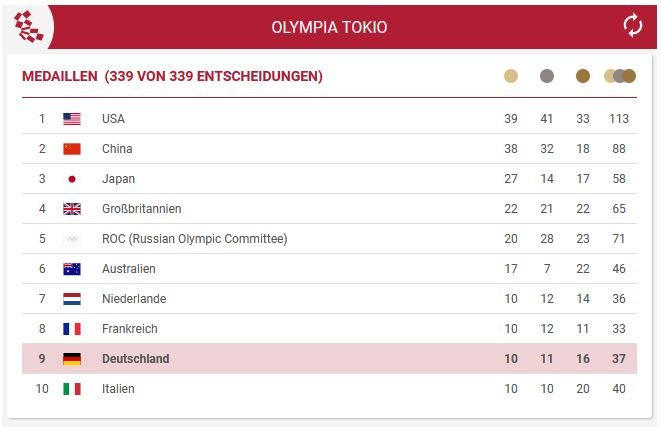The height and width of the screenshot is (427, 661).
Task: Click the MEDAILLEN section heading
Action: pyautogui.click(x=172, y=76)
